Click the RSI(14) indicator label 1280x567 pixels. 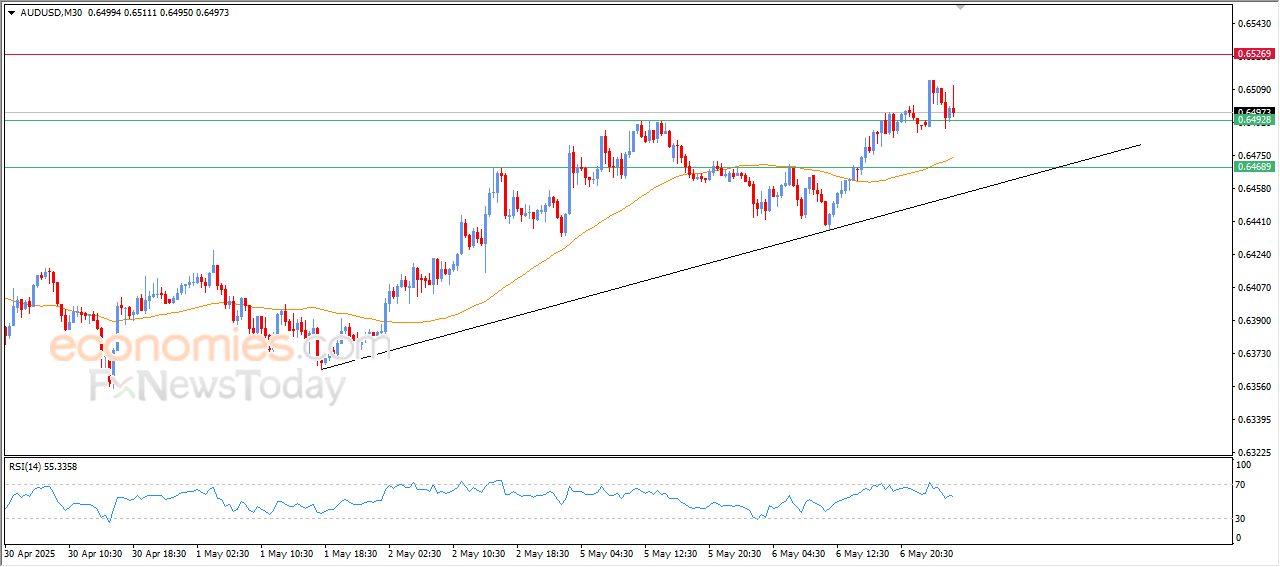click(x=57, y=466)
